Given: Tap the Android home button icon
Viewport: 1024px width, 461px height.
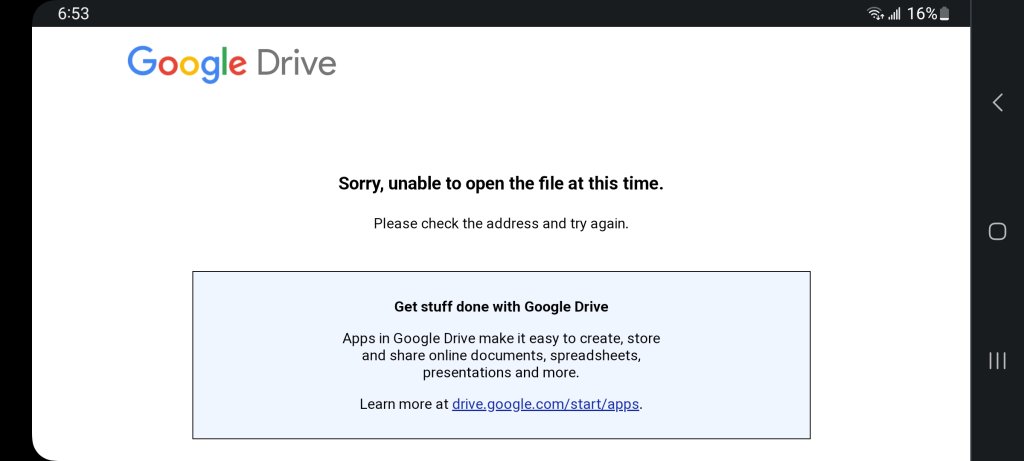Looking at the screenshot, I should coord(997,231).
